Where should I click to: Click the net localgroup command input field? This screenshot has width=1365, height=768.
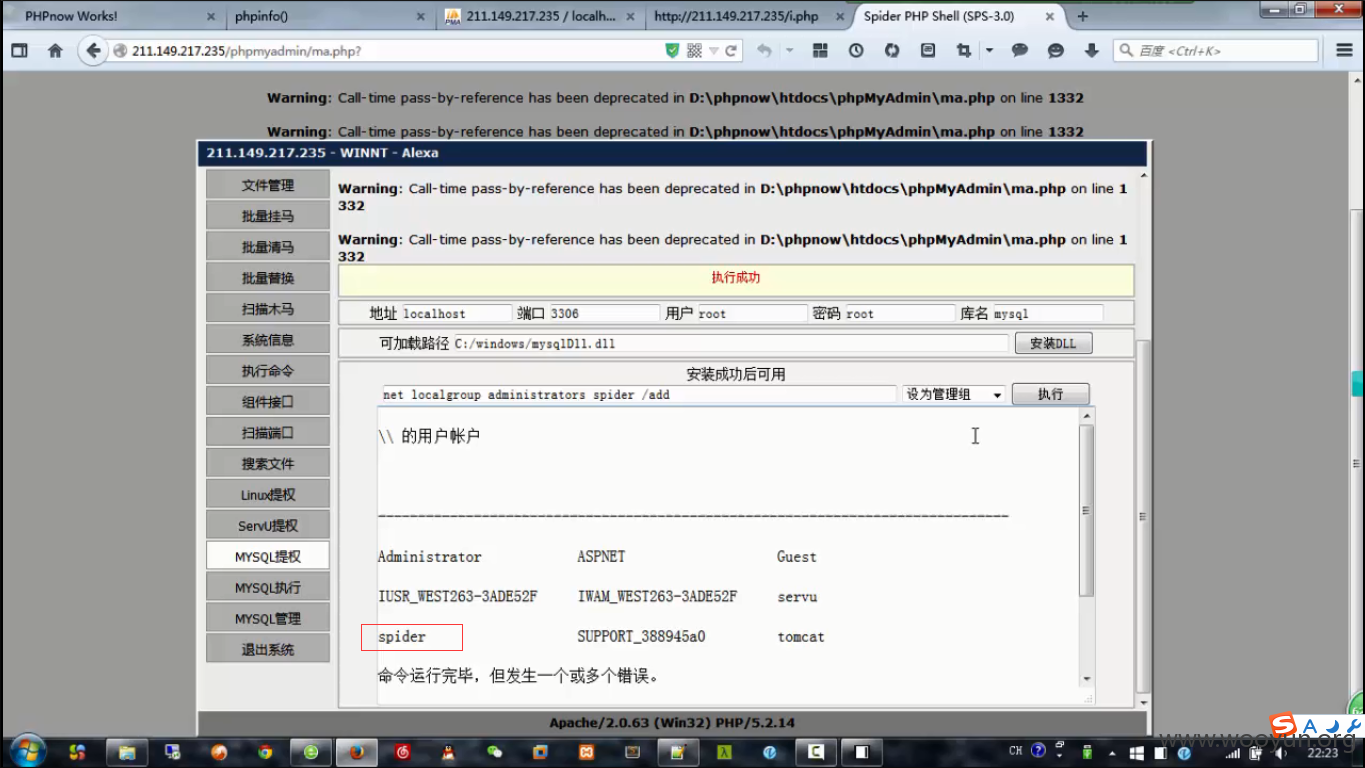click(639, 394)
